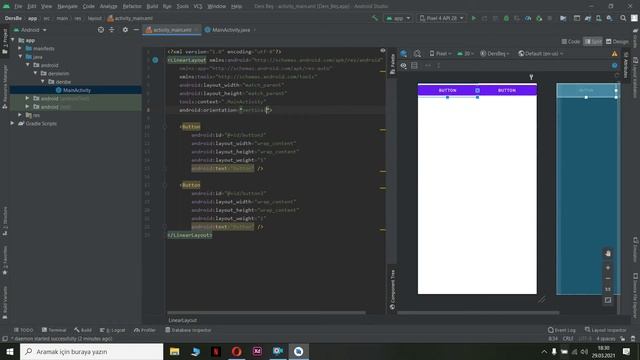Click Collapse All icon in project panel
Screen dimensions: 640x360
[111, 30]
